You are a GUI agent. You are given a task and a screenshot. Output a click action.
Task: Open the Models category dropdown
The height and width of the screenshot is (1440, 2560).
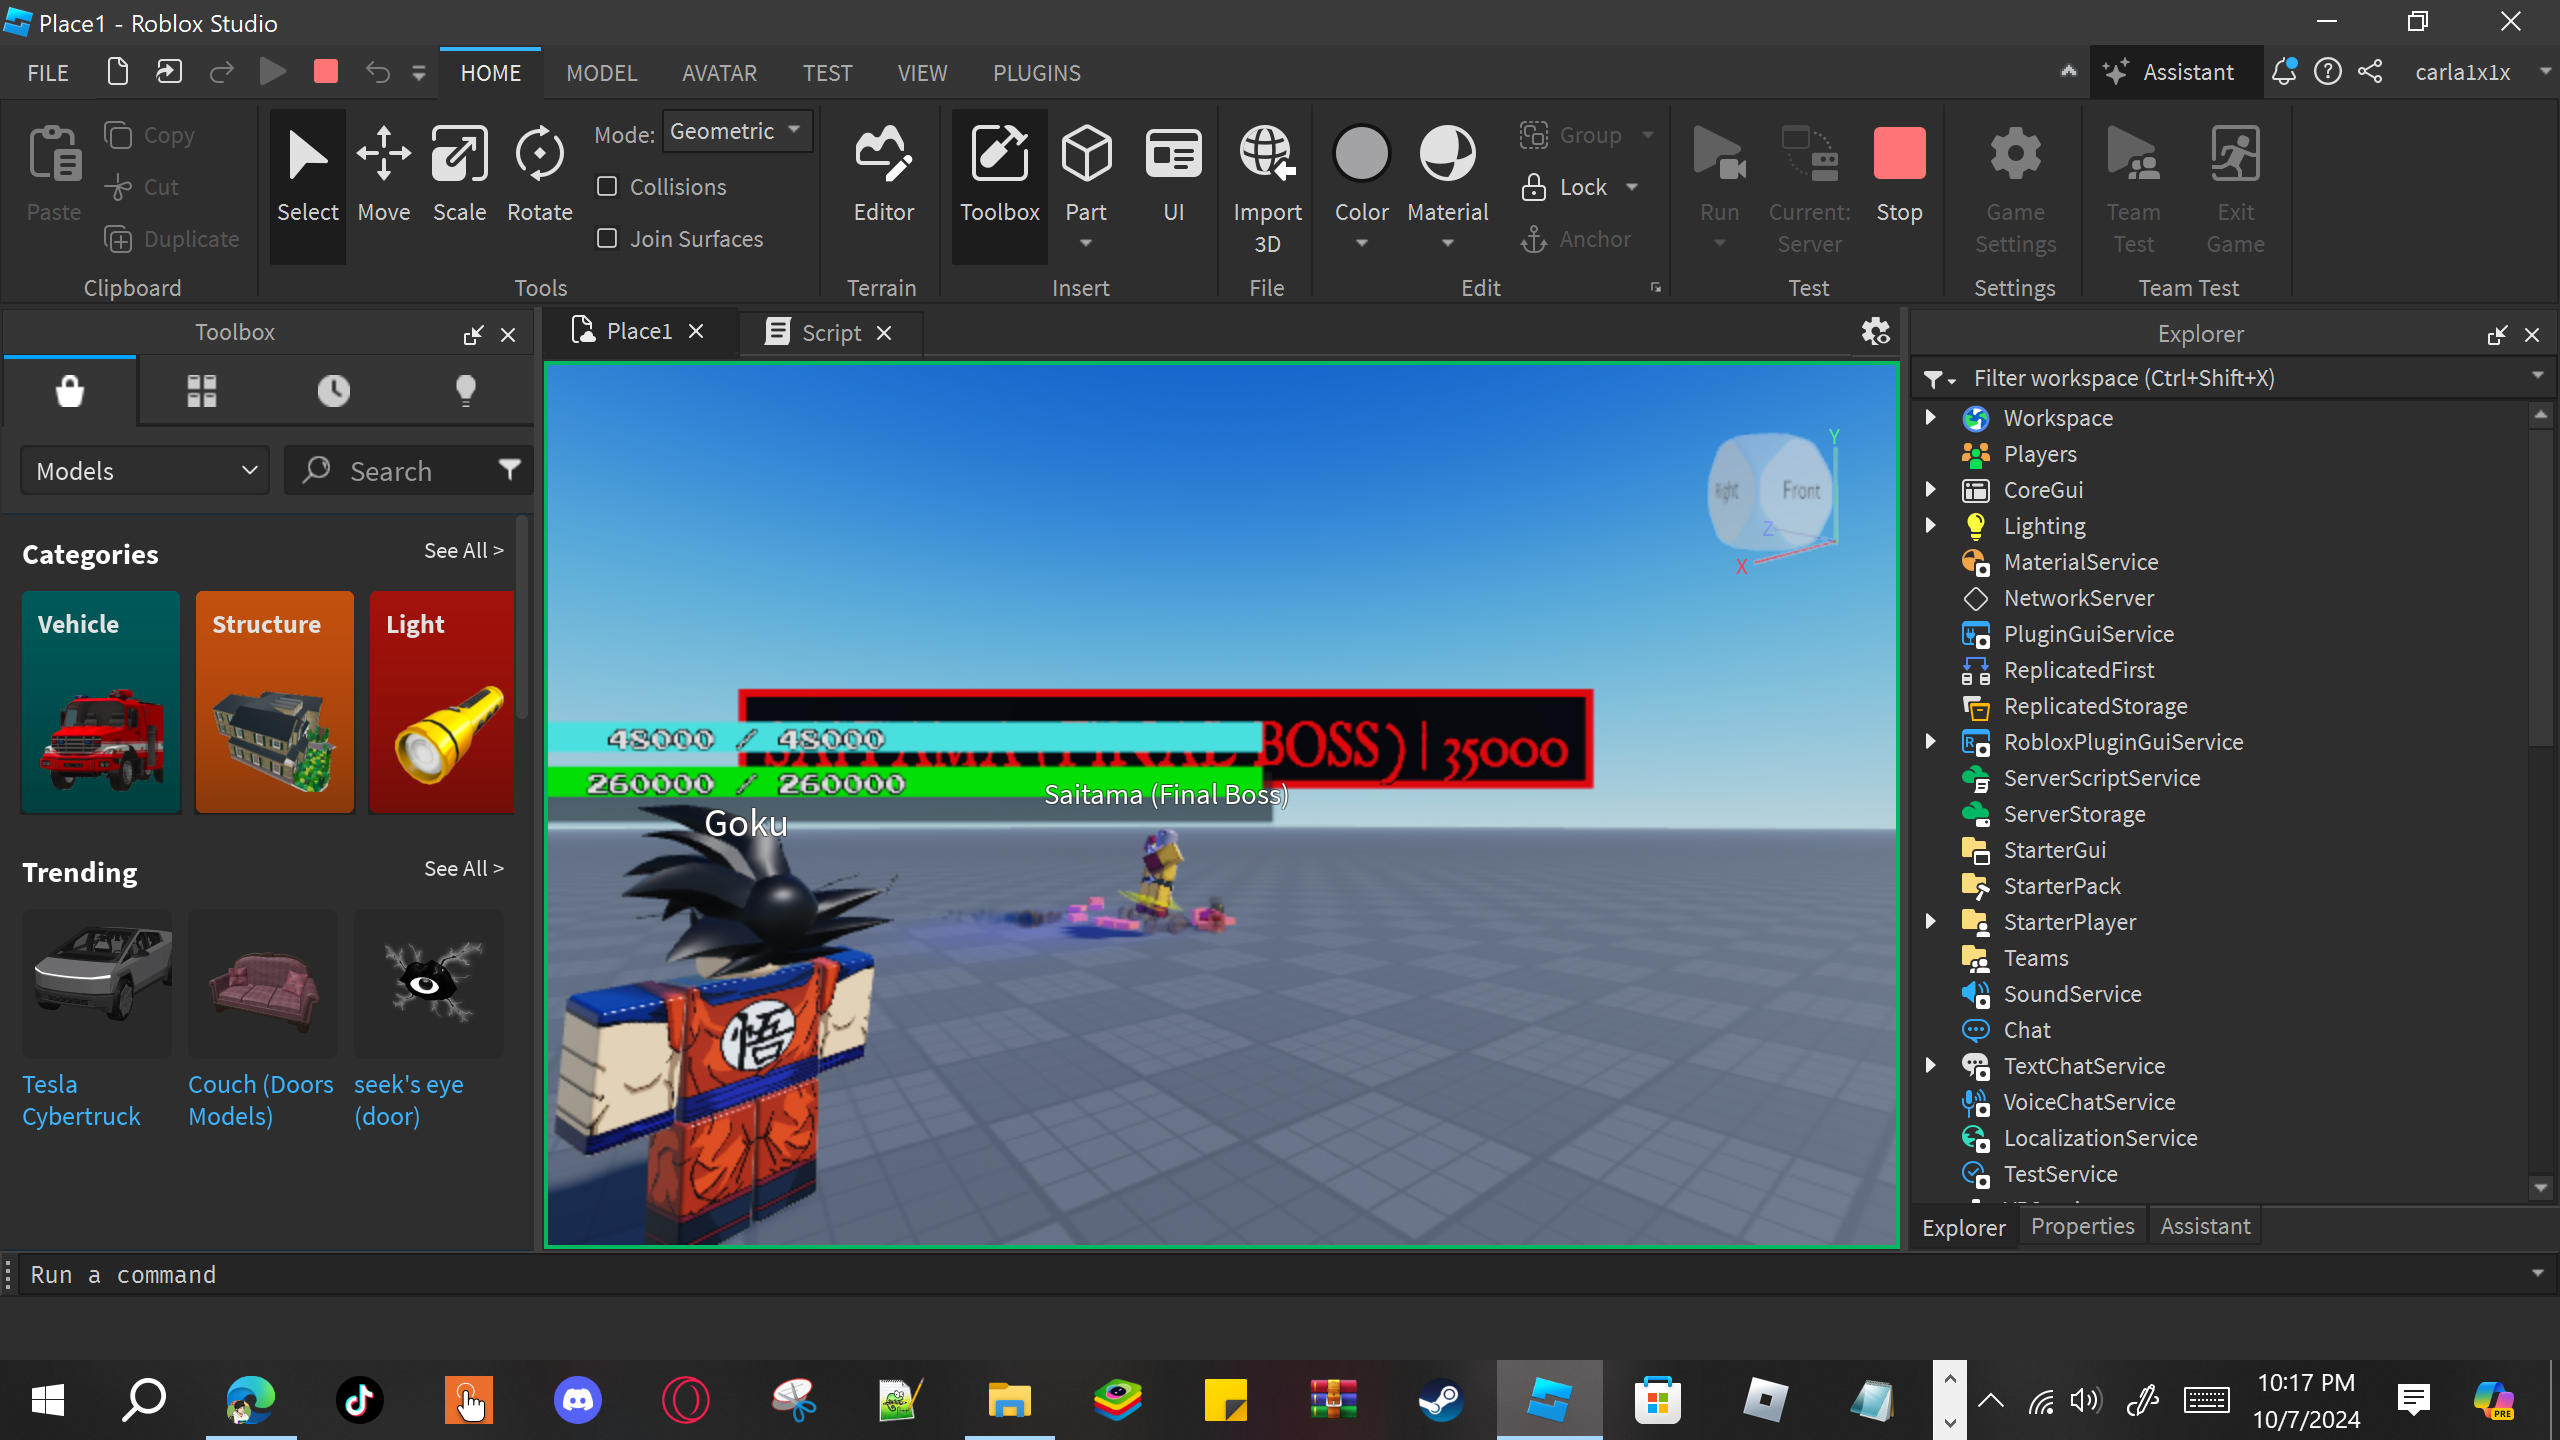(146, 471)
